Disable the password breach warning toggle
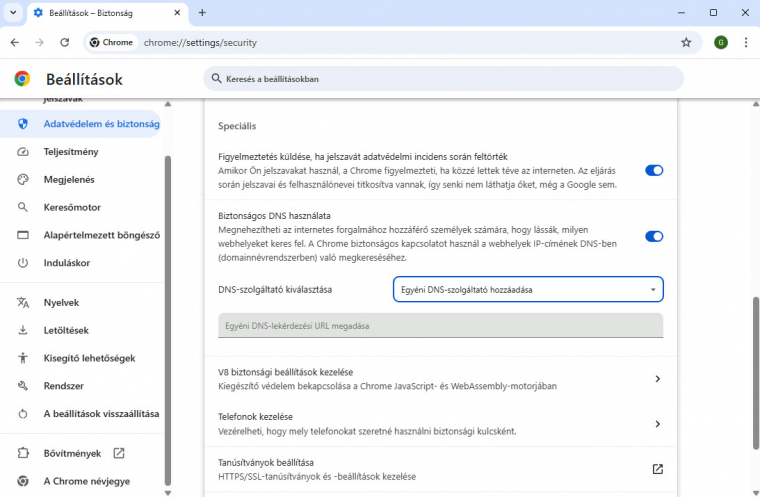The height and width of the screenshot is (497, 760). pos(654,171)
